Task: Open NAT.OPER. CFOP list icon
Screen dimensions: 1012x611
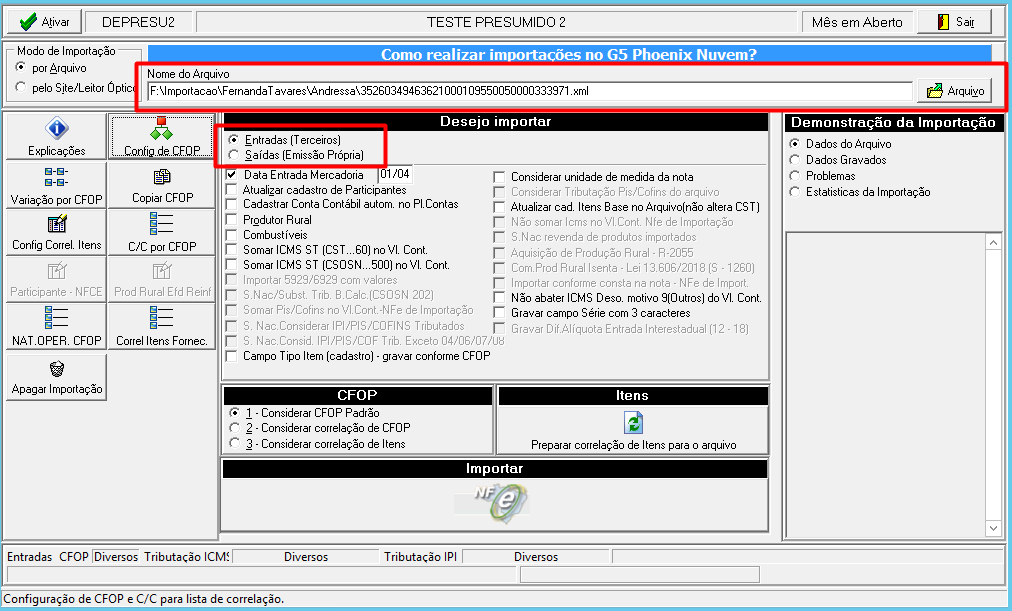Action: click(x=56, y=317)
